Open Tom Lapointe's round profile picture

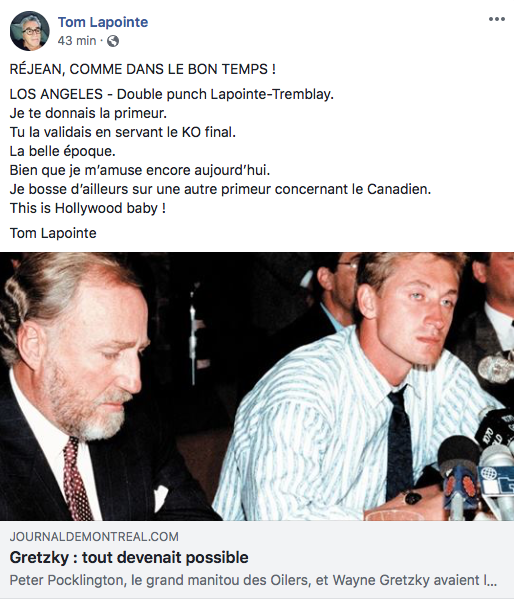[29, 31]
